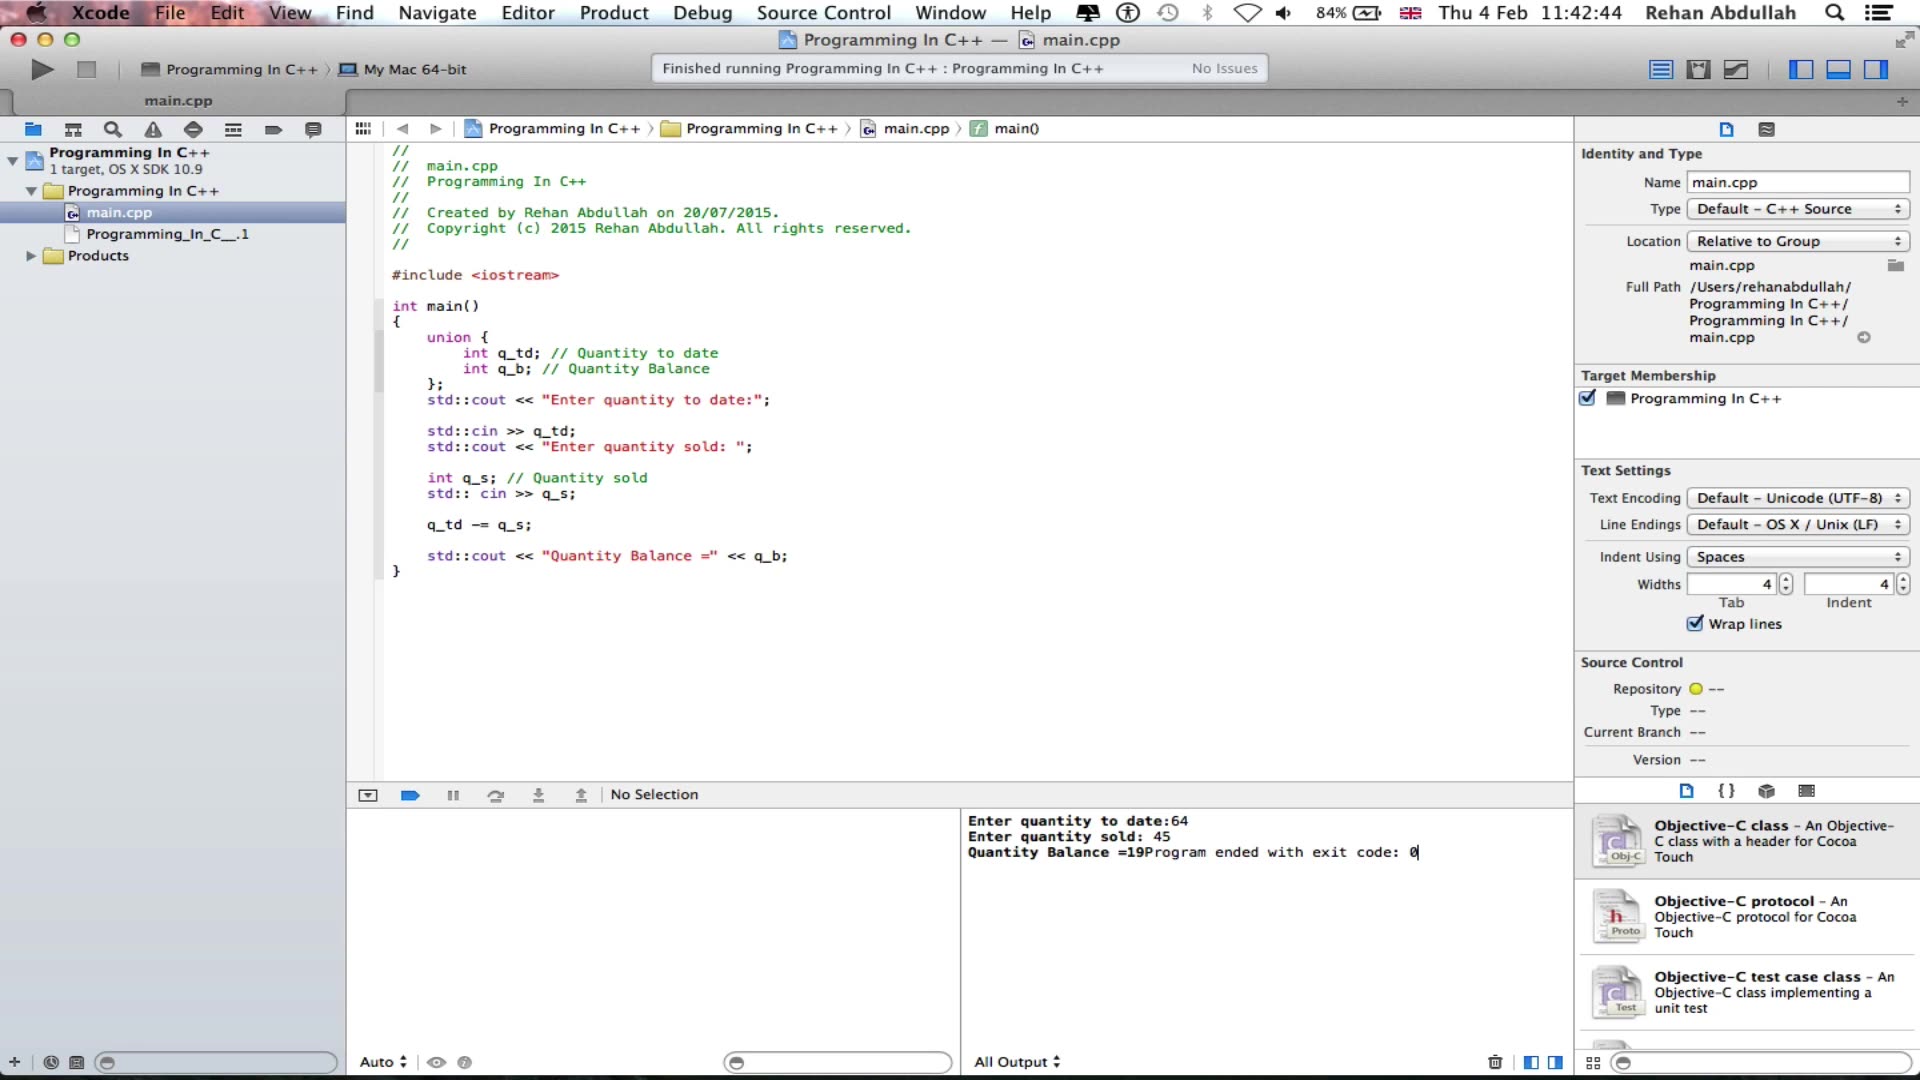Toggle breakpoints activation in debug bar

410,795
